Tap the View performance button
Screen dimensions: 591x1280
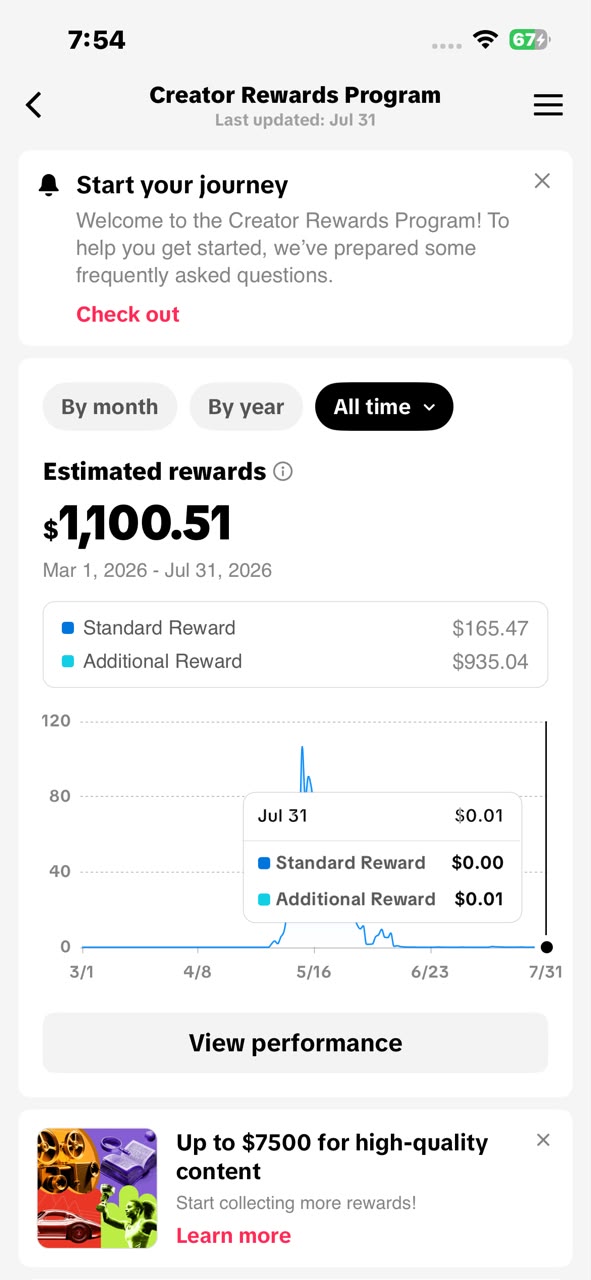coord(295,1043)
